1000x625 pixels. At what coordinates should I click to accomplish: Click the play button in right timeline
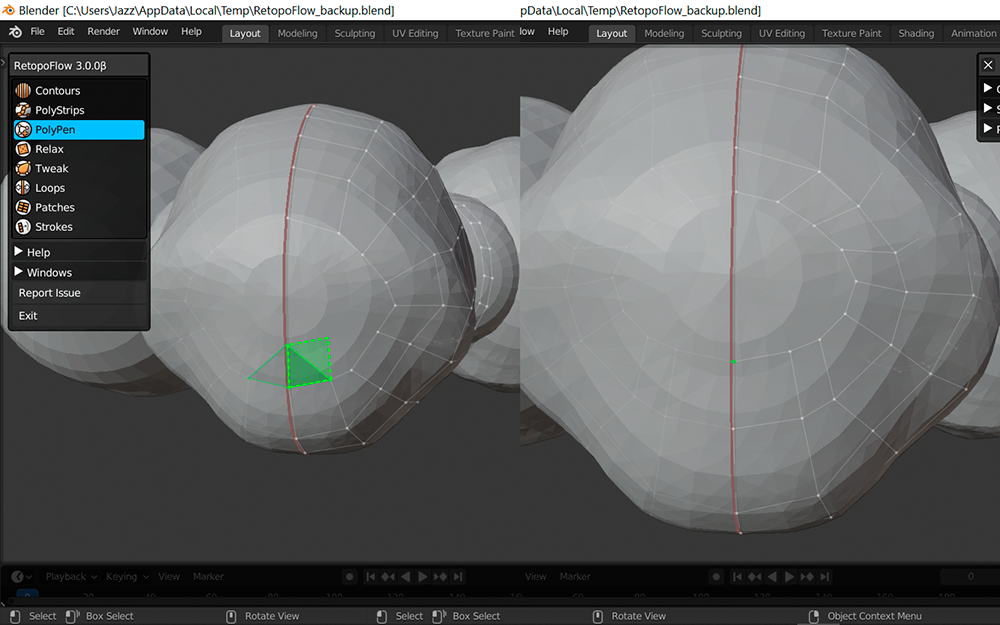point(789,577)
